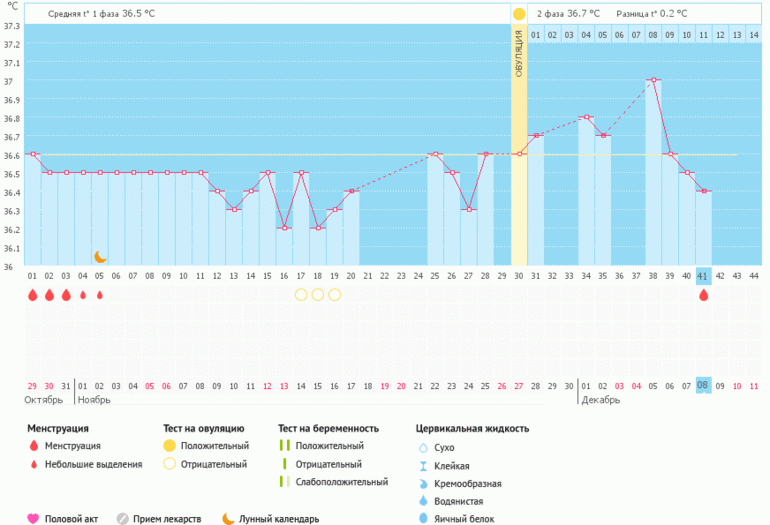Select highlighted cycle day 41 on axis
This screenshot has width=770, height=525.
pyautogui.click(x=703, y=276)
